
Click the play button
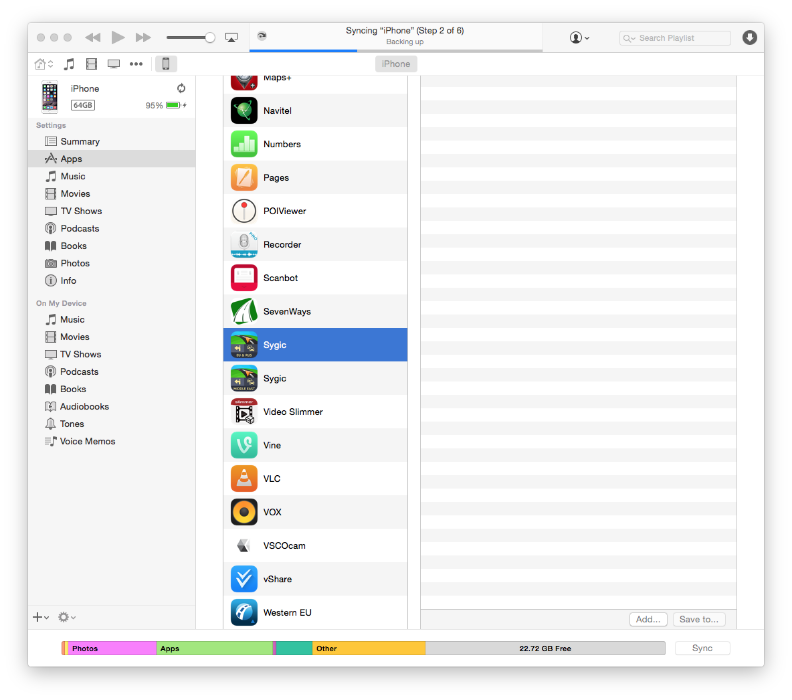click(118, 37)
